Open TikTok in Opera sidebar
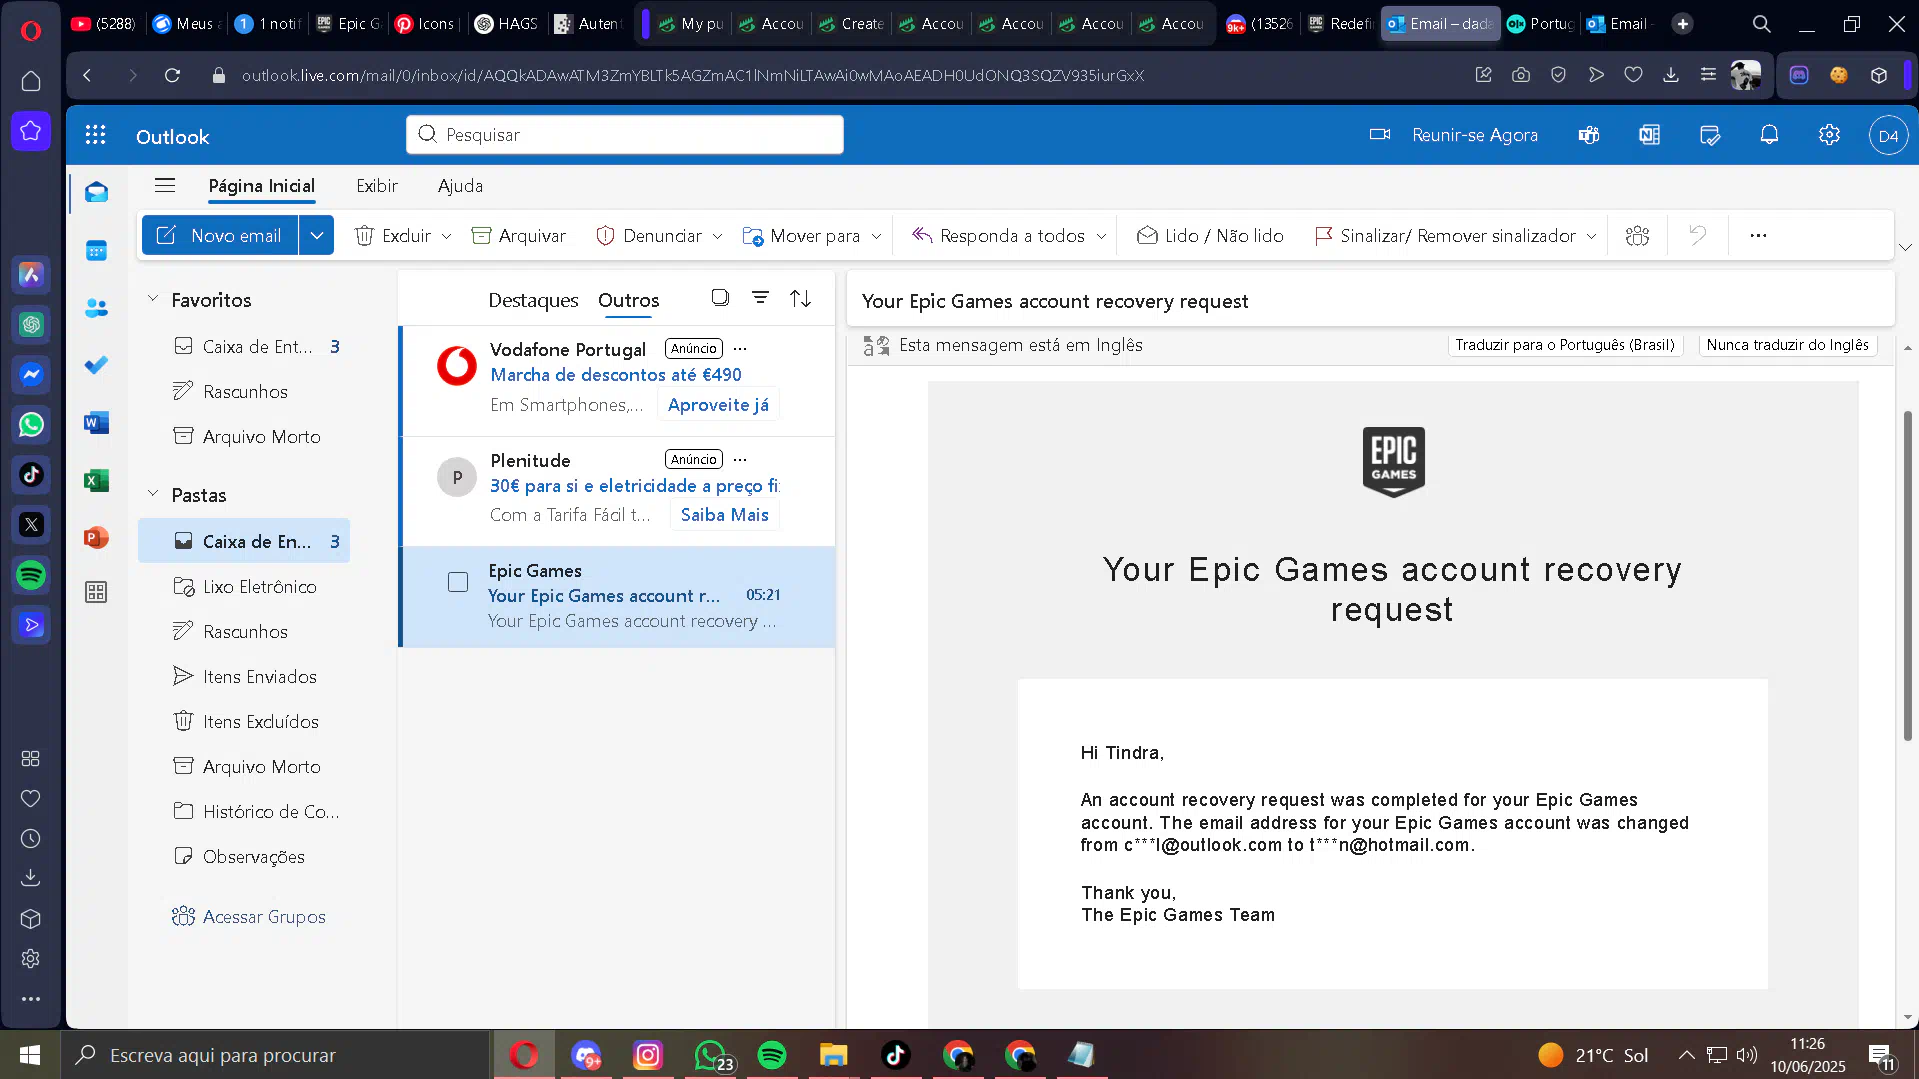1919x1079 pixels. (x=31, y=475)
